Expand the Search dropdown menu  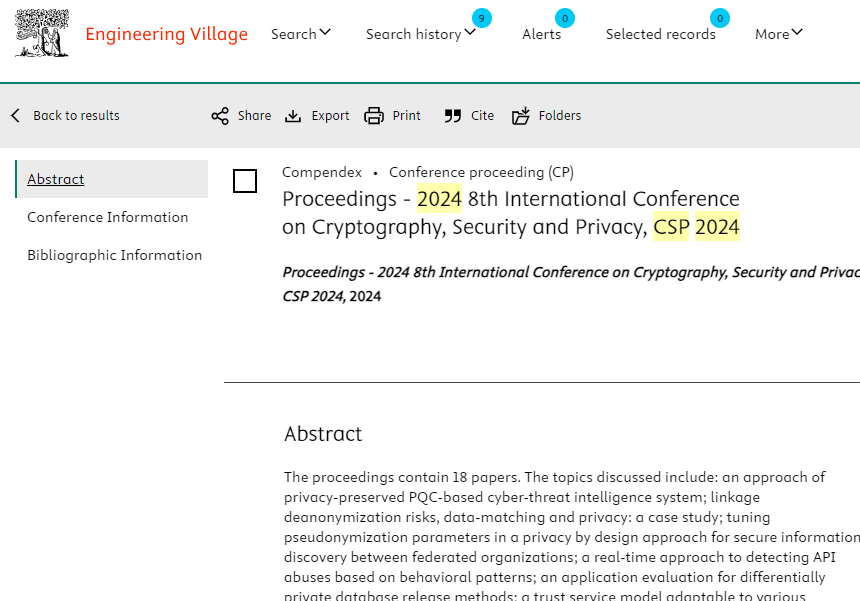pyautogui.click(x=300, y=34)
